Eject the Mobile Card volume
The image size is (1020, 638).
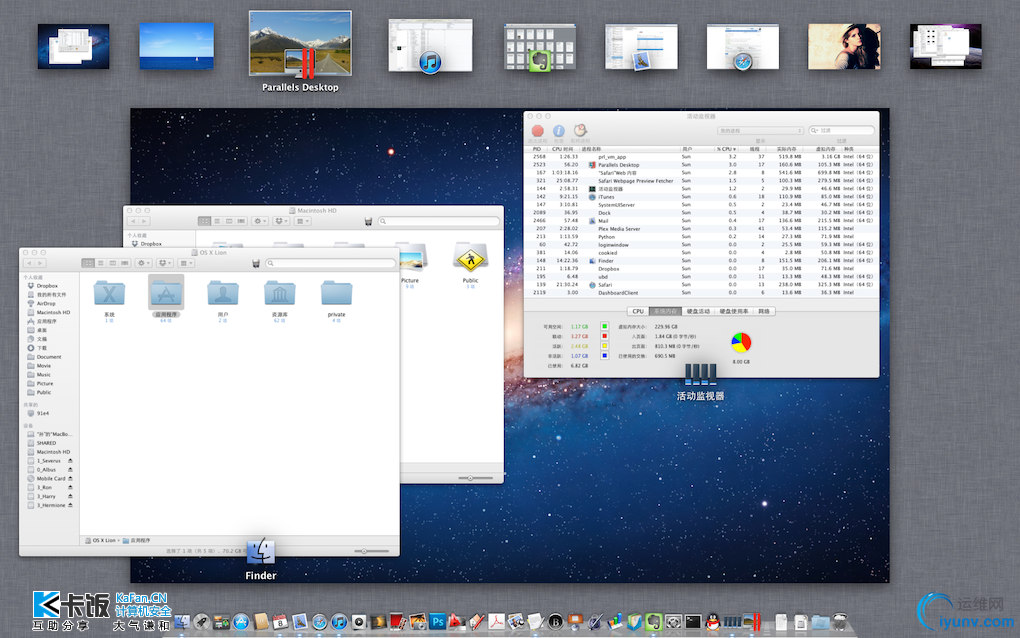70,479
